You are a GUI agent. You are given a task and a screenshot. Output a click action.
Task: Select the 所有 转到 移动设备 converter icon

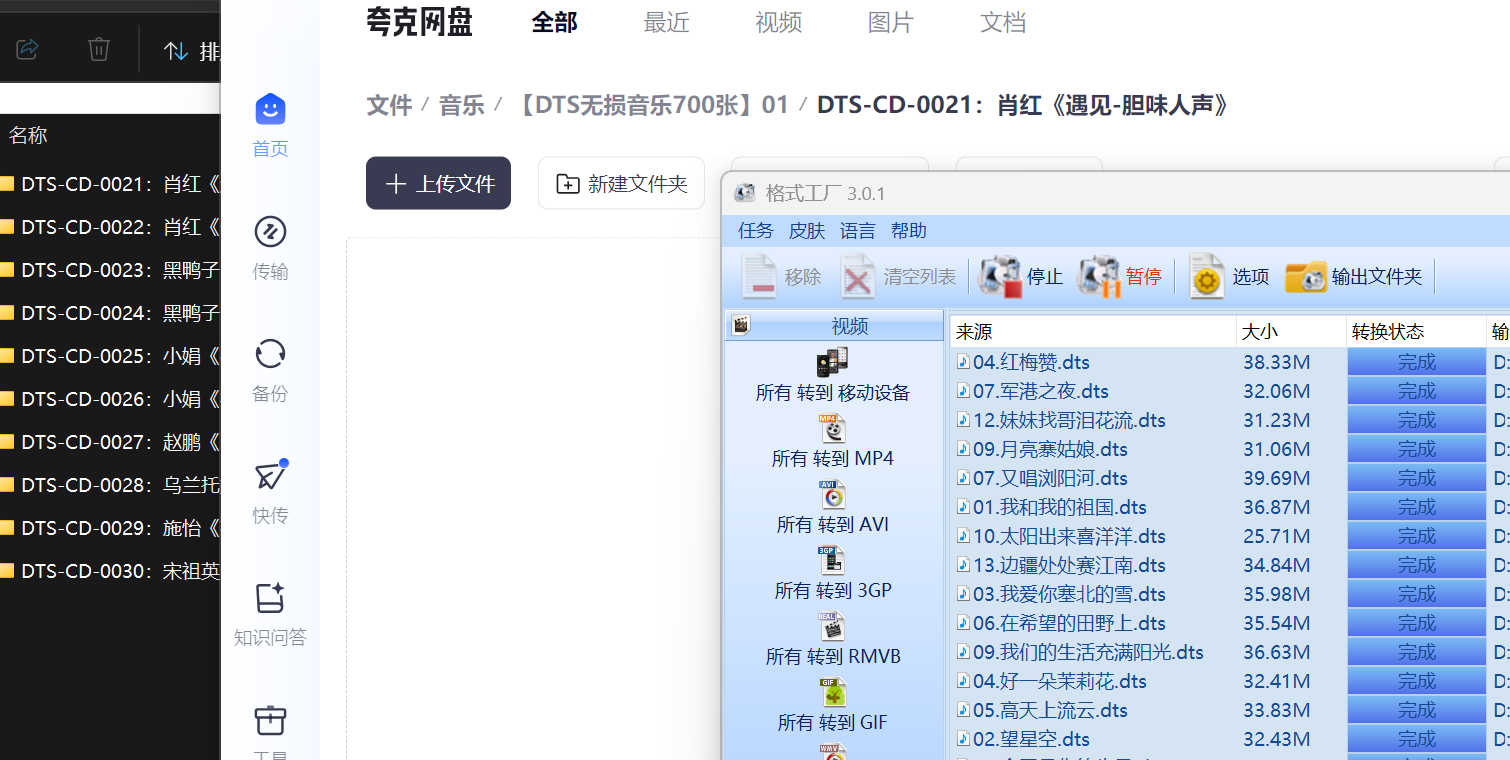[832, 363]
